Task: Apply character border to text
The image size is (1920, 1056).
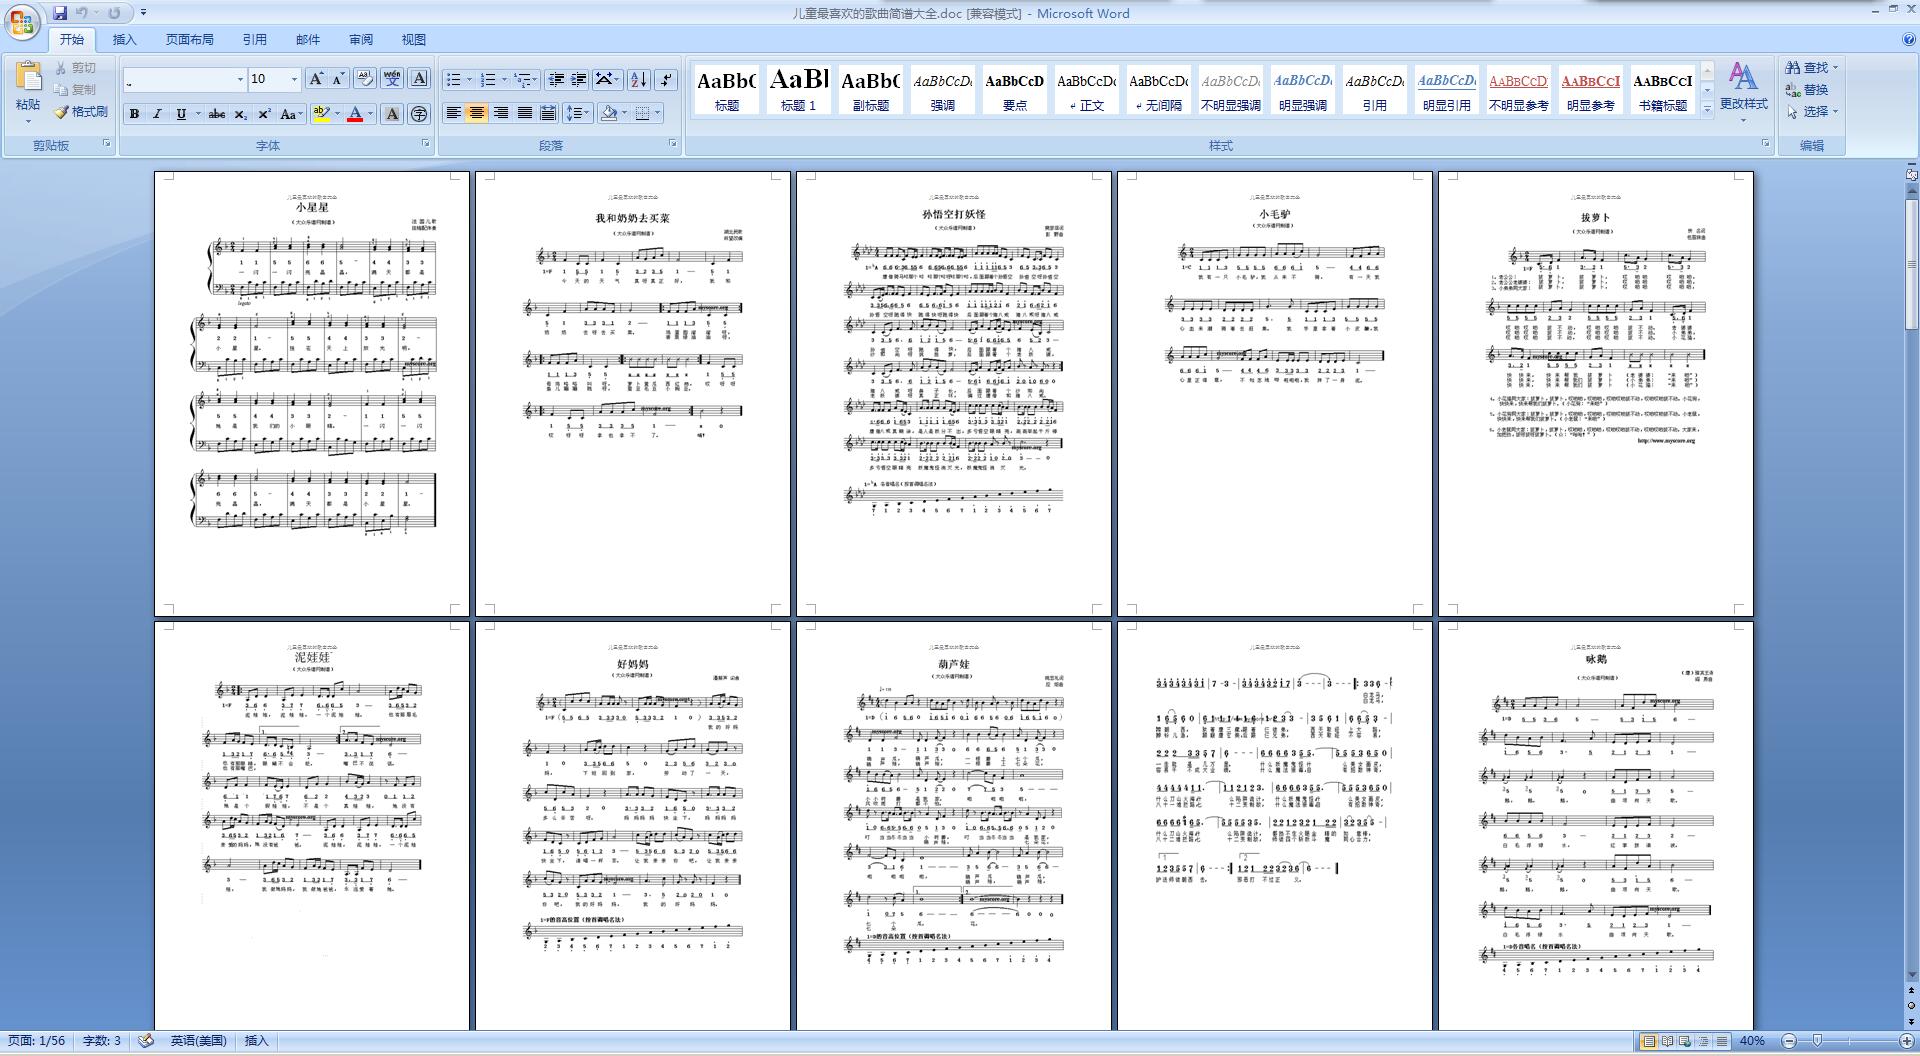Action: tap(419, 79)
